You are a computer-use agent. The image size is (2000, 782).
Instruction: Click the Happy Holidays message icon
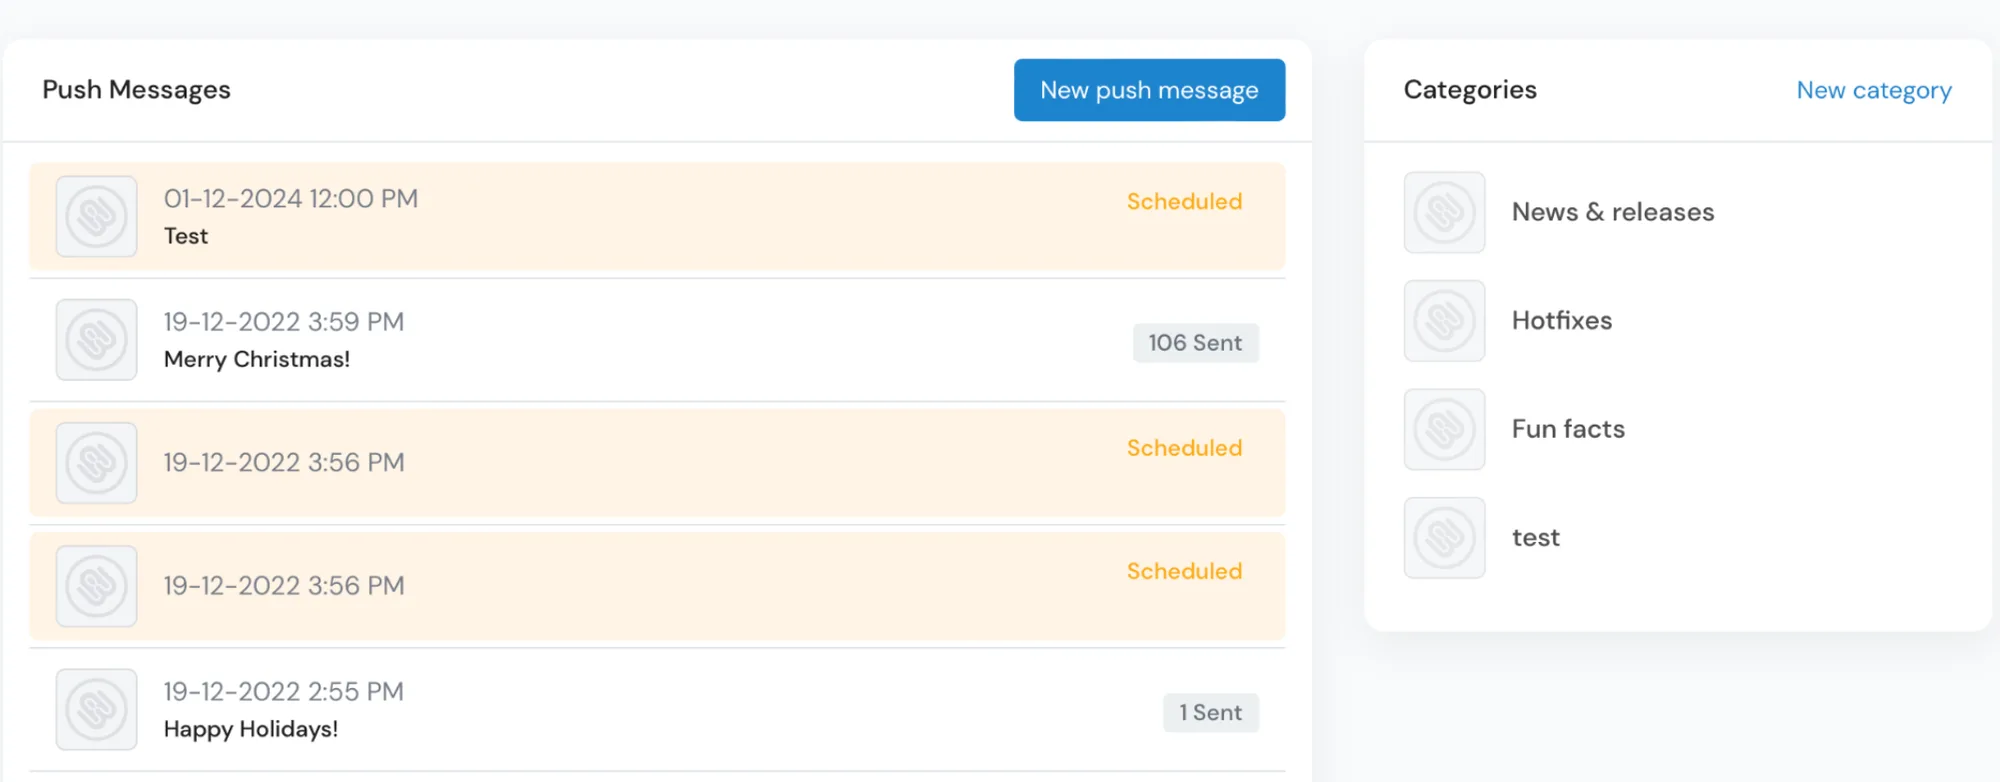(x=96, y=709)
